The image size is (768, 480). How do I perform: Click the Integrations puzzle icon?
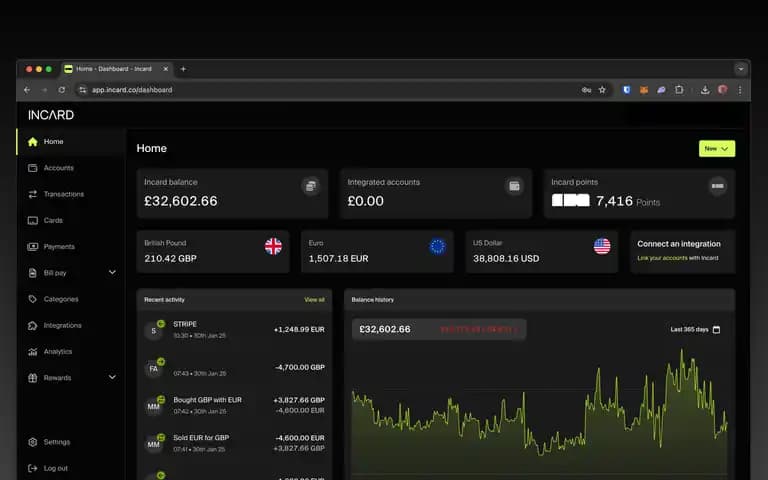pyautogui.click(x=33, y=325)
